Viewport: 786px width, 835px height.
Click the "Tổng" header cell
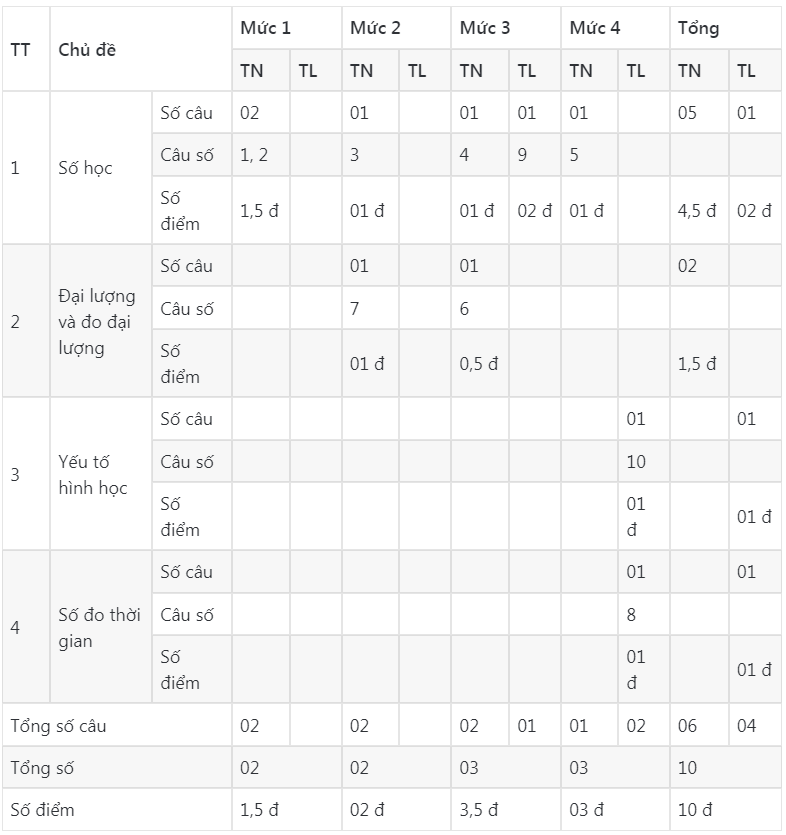click(x=726, y=28)
